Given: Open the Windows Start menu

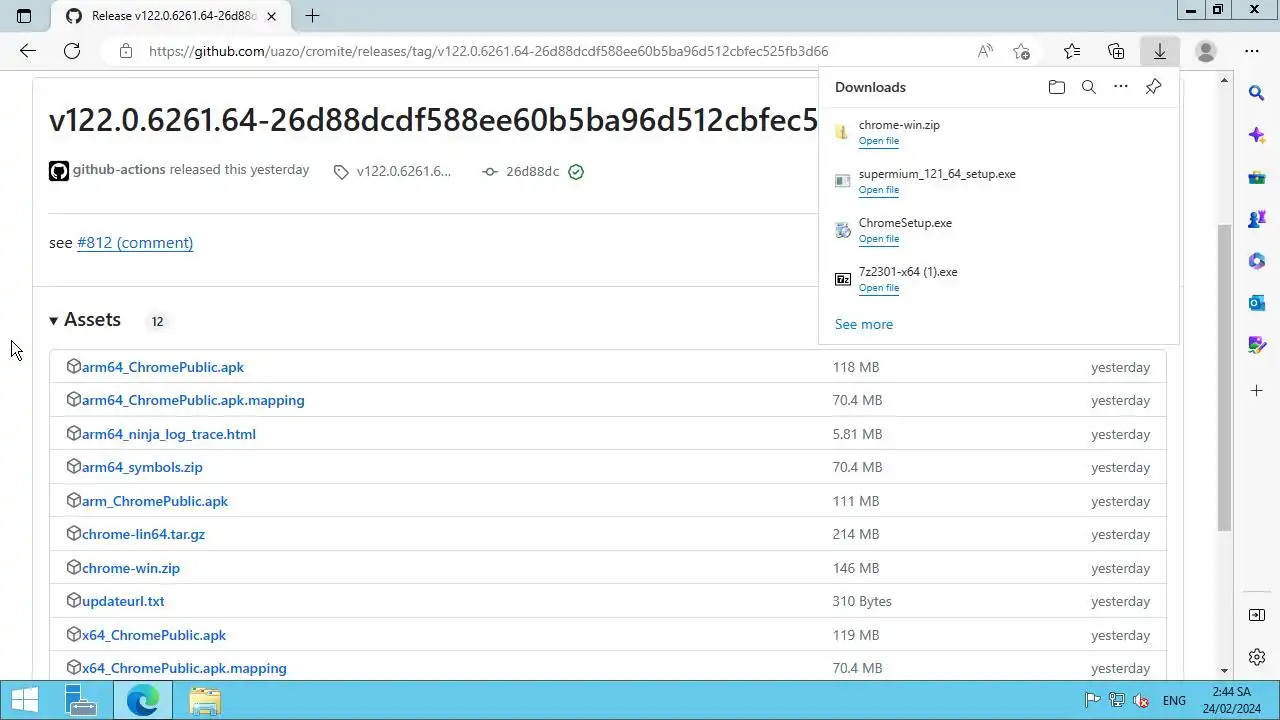Looking at the screenshot, I should coord(25,701).
